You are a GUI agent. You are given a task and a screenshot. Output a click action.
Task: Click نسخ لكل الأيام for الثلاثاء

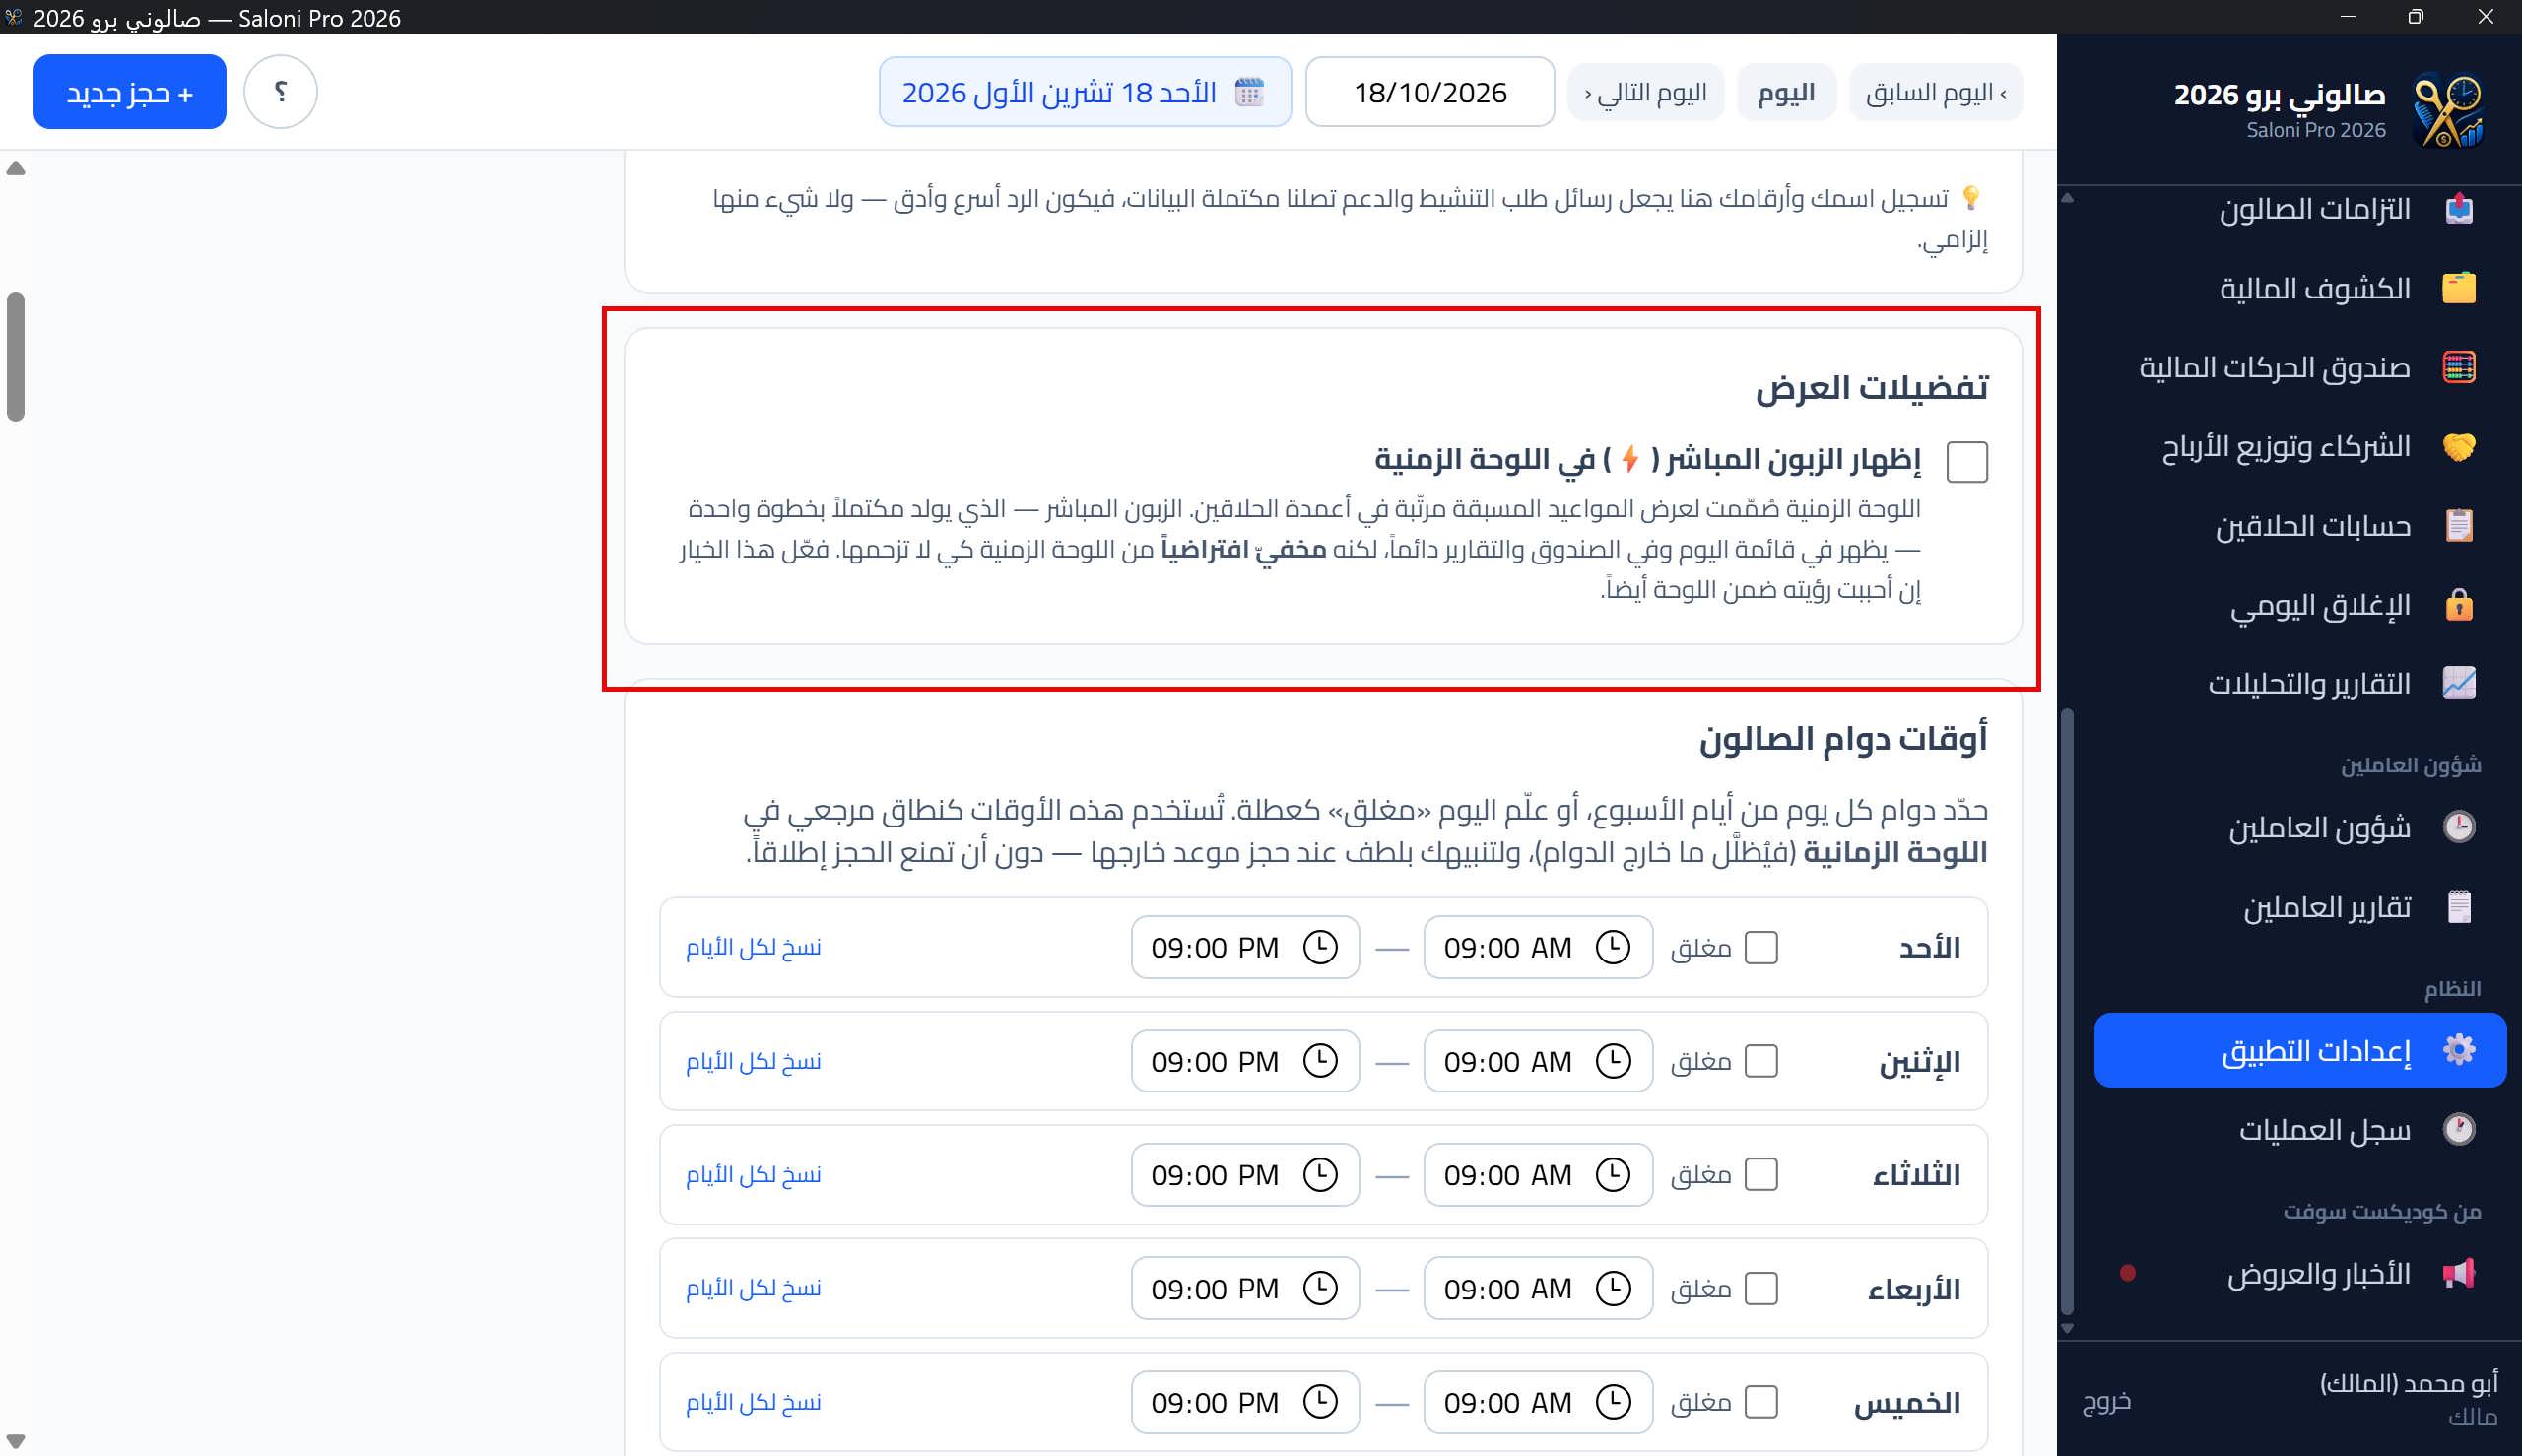(x=753, y=1175)
